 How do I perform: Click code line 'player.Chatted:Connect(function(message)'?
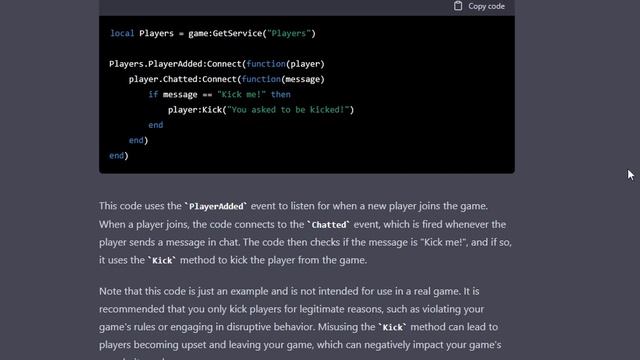point(227,79)
